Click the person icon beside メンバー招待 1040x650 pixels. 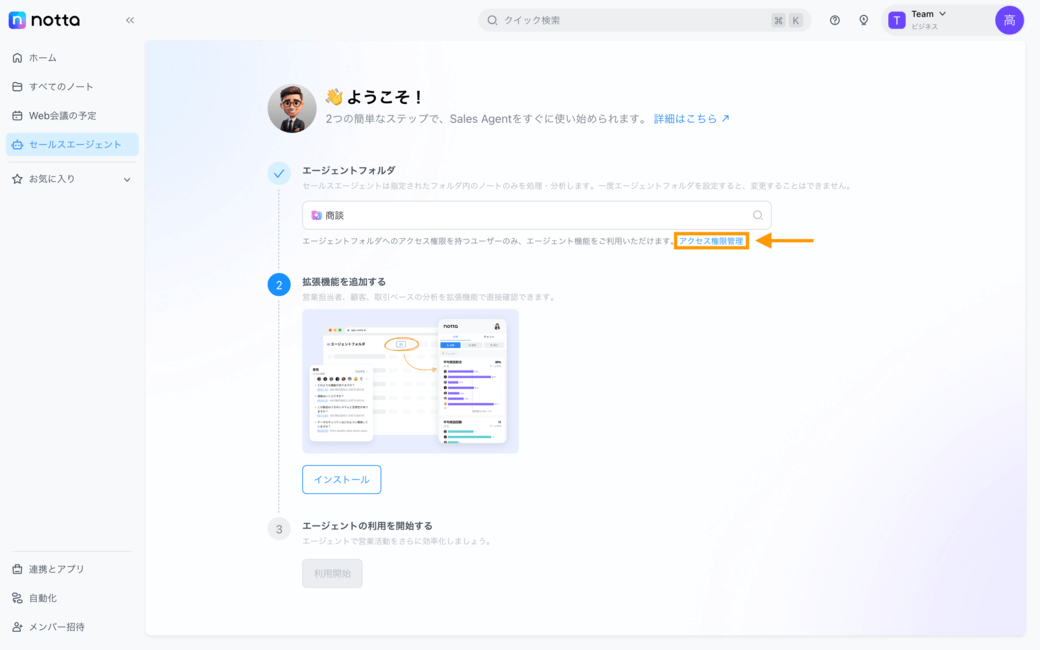click(x=17, y=627)
